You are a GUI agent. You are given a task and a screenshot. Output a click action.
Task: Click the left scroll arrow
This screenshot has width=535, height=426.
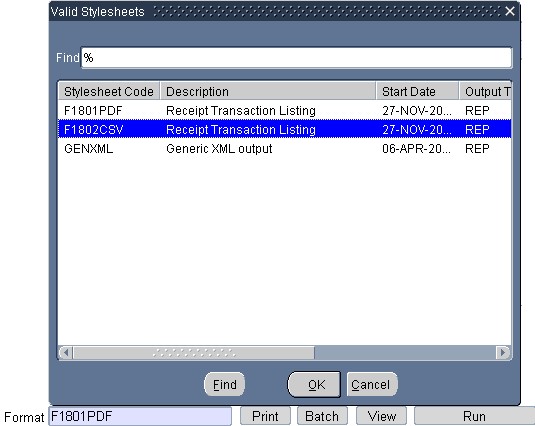click(x=66, y=352)
